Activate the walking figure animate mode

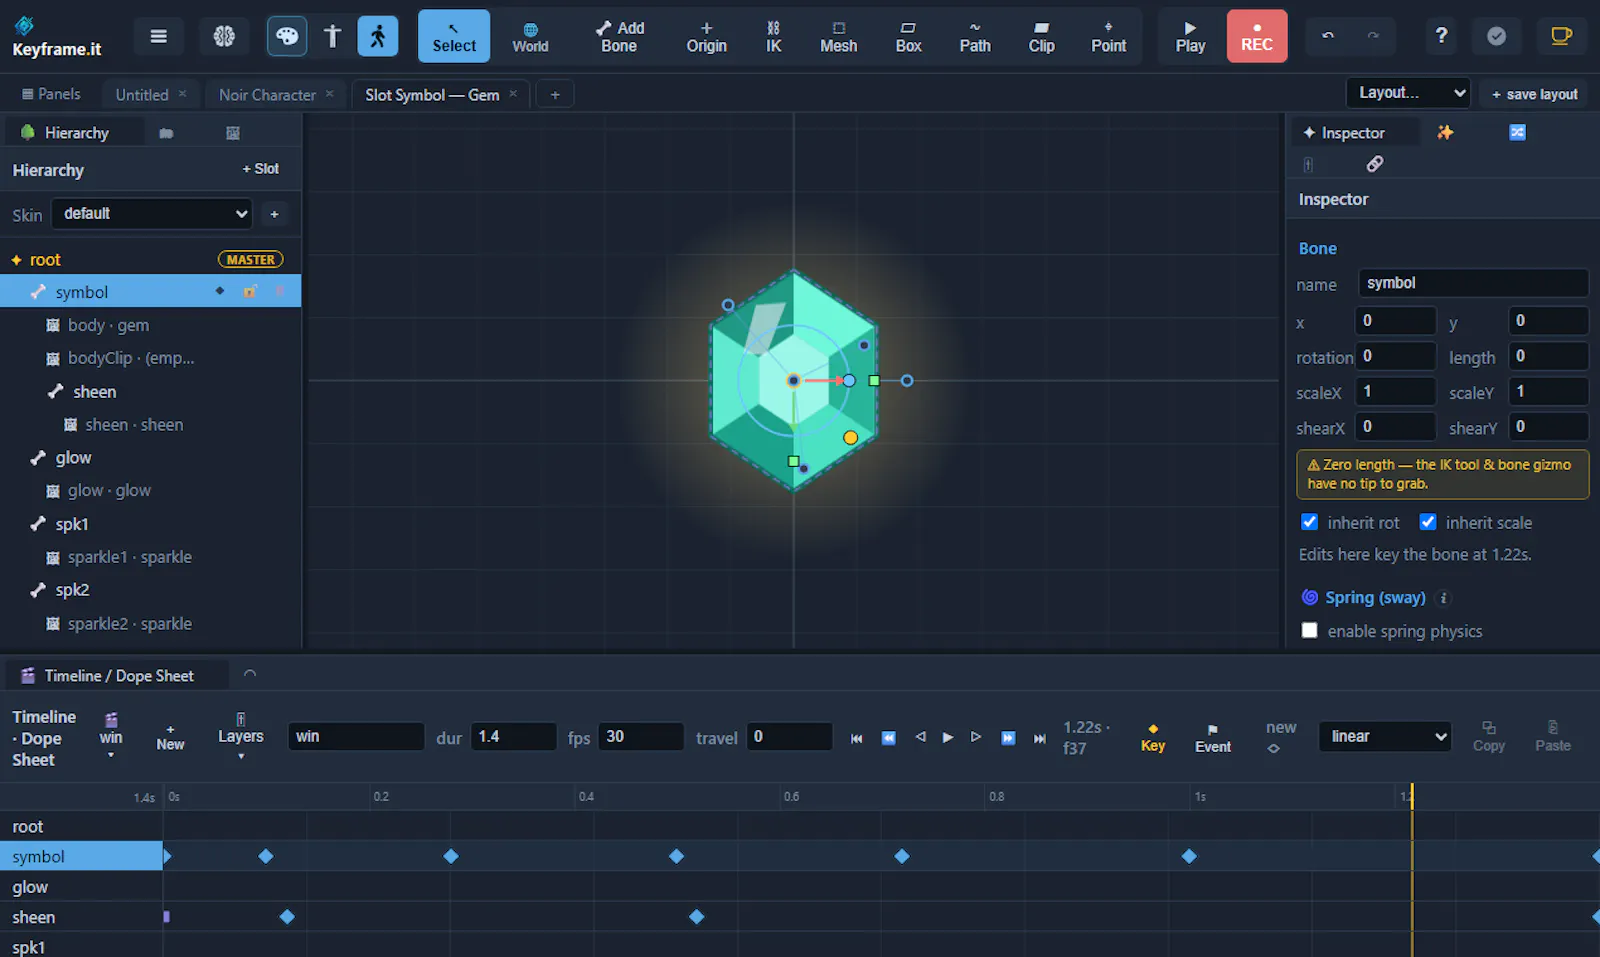point(378,37)
